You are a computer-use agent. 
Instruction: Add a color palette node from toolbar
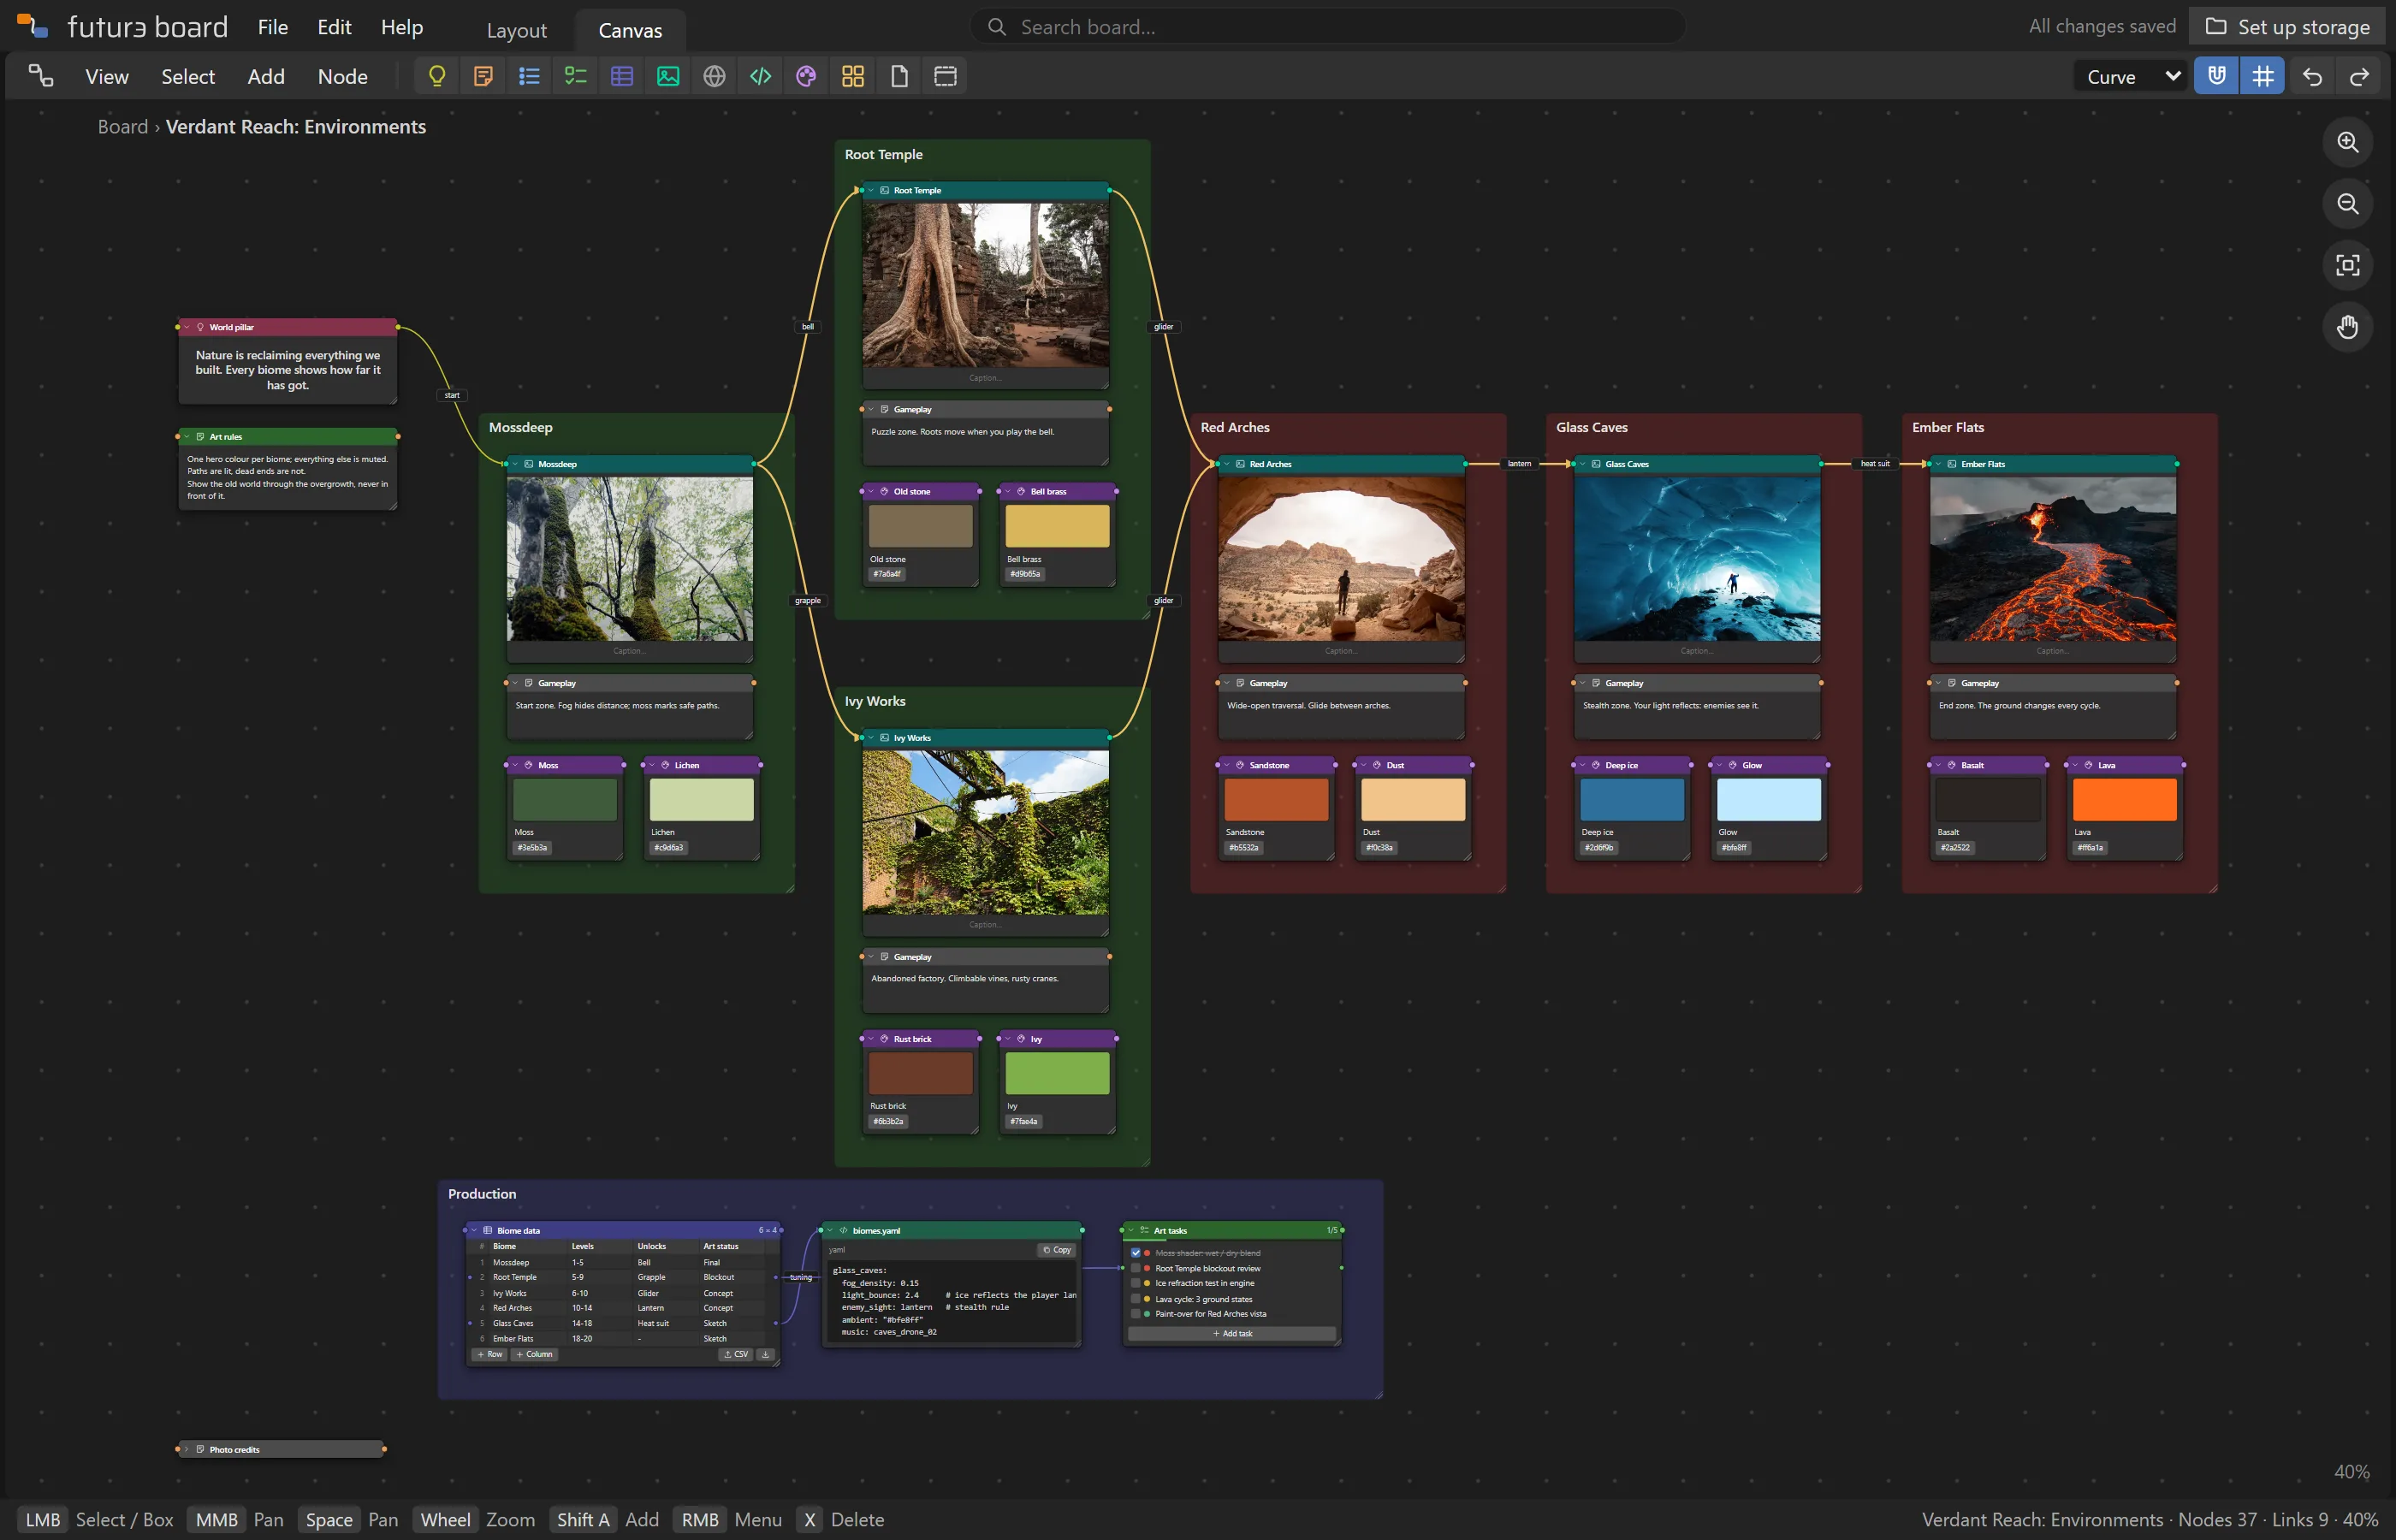806,76
